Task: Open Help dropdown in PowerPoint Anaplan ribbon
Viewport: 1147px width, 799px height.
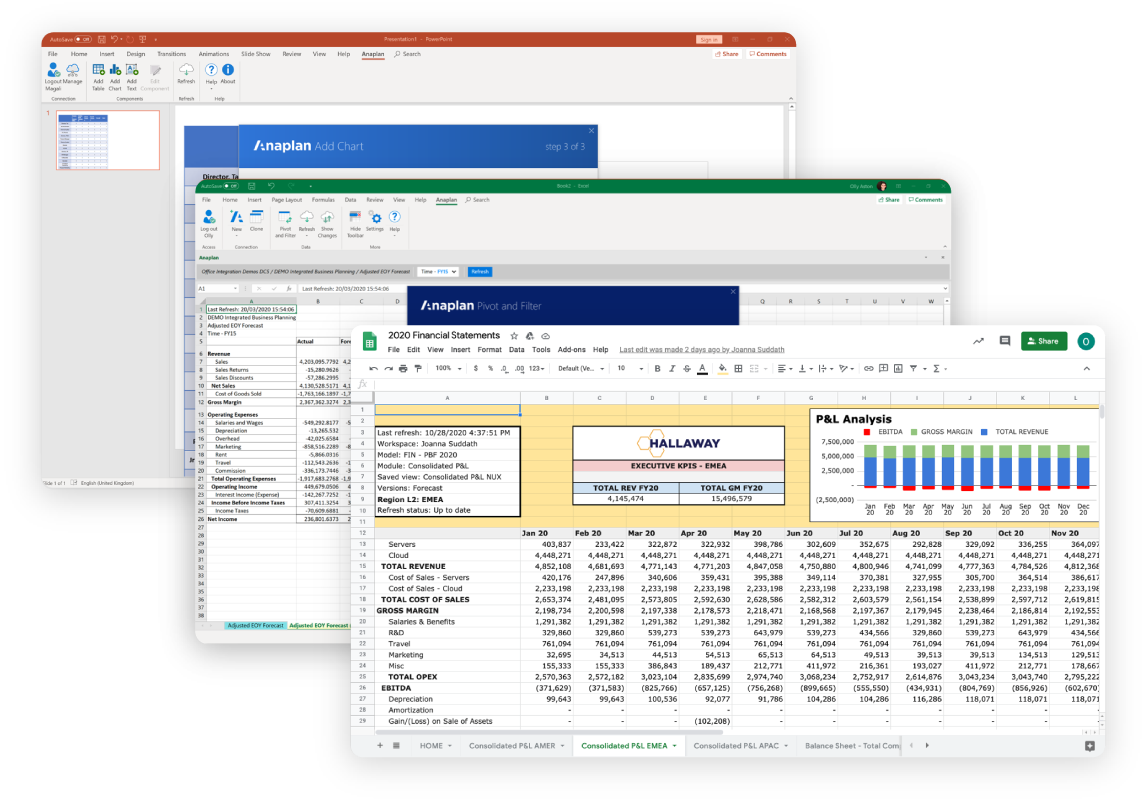Action: (211, 75)
